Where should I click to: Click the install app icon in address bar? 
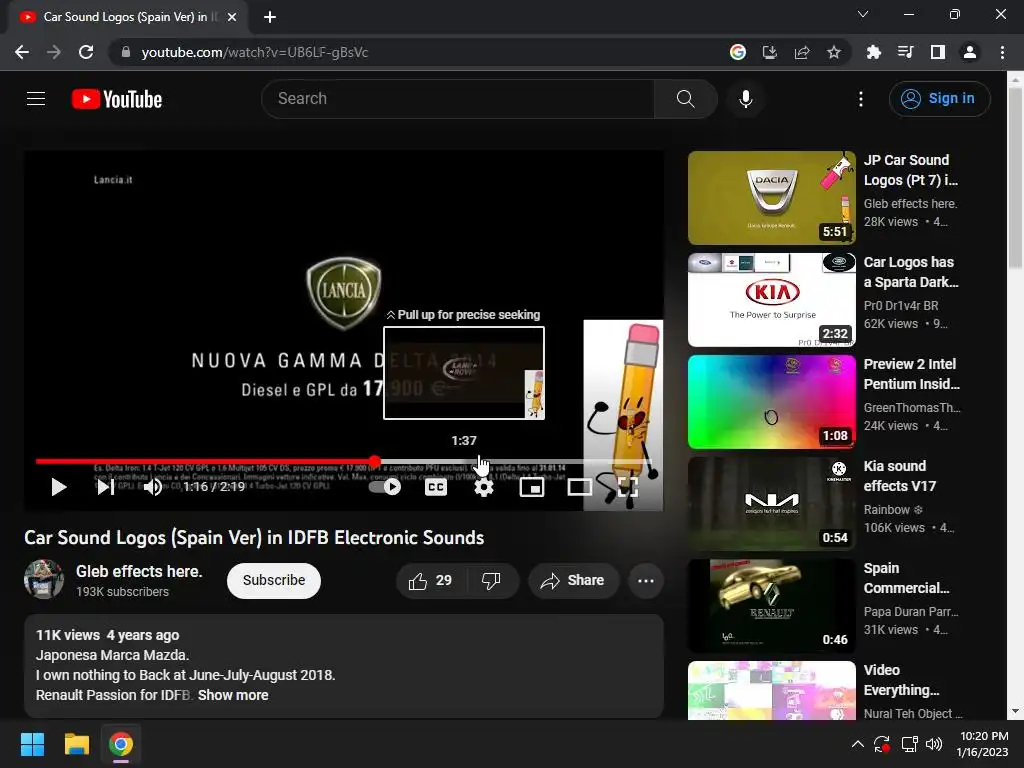(769, 52)
